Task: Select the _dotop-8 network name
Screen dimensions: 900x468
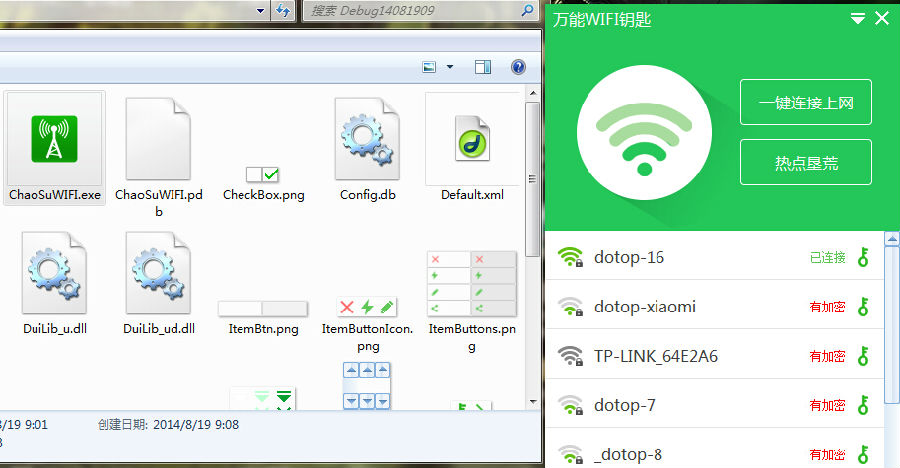Action: coord(627,455)
